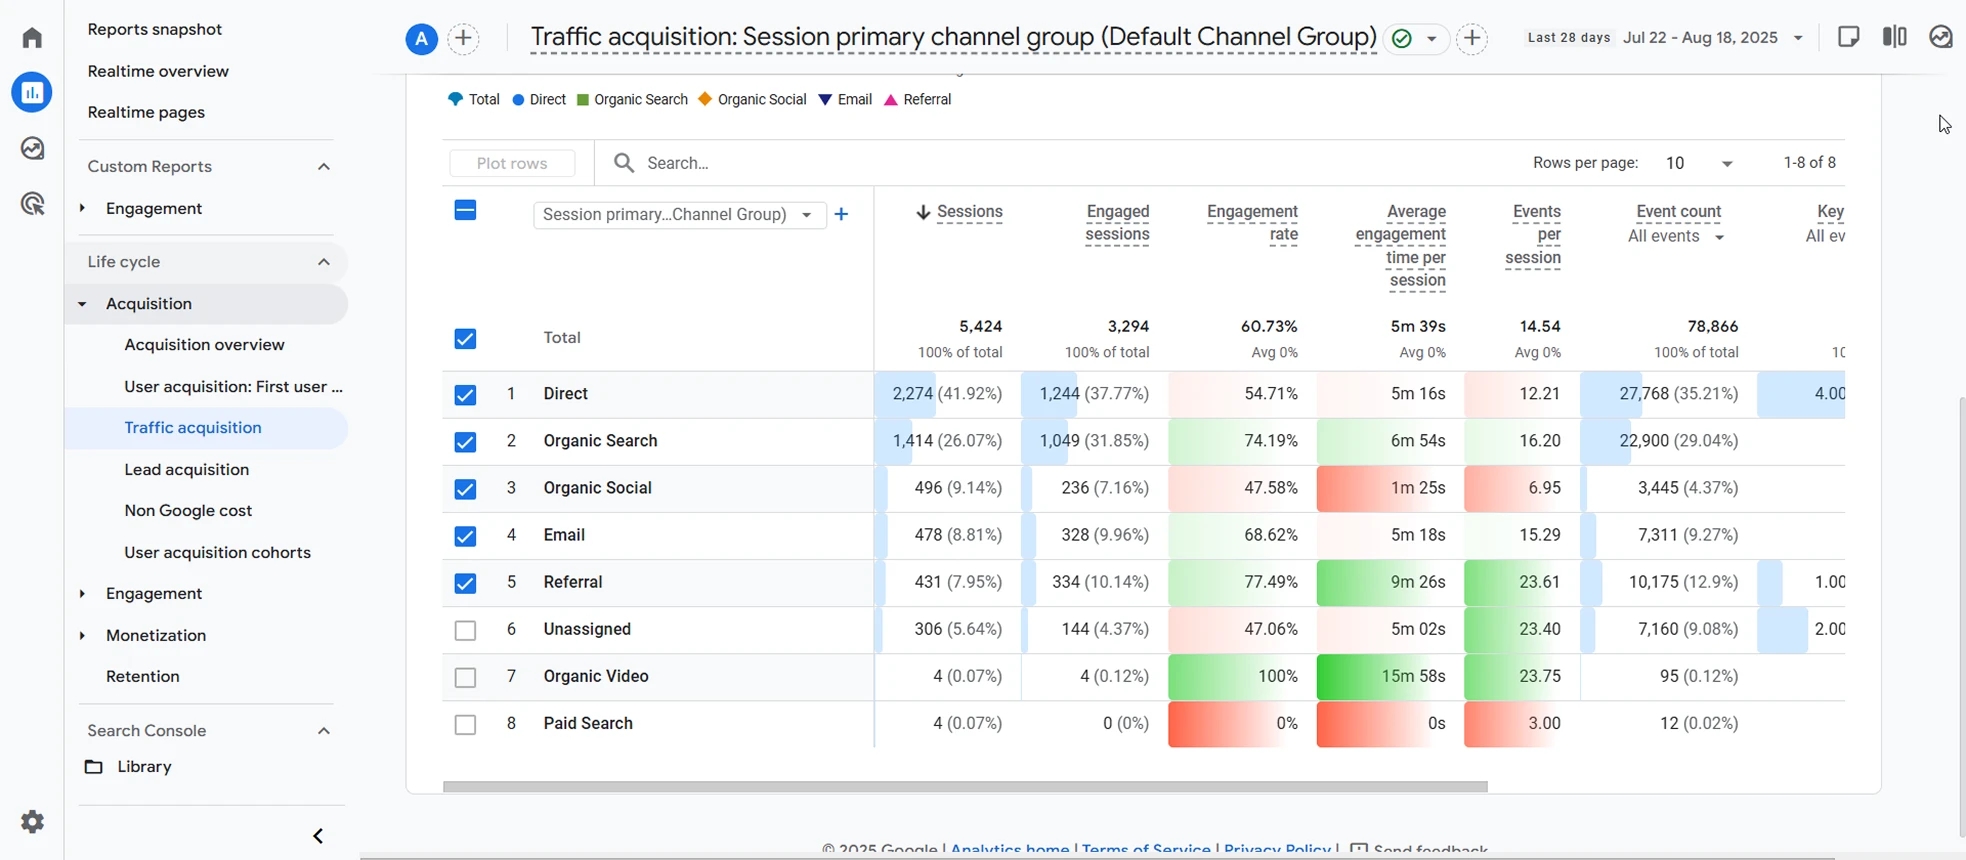This screenshot has height=860, width=1966.
Task: Open the Rows per page dropdown
Action: [x=1700, y=163]
